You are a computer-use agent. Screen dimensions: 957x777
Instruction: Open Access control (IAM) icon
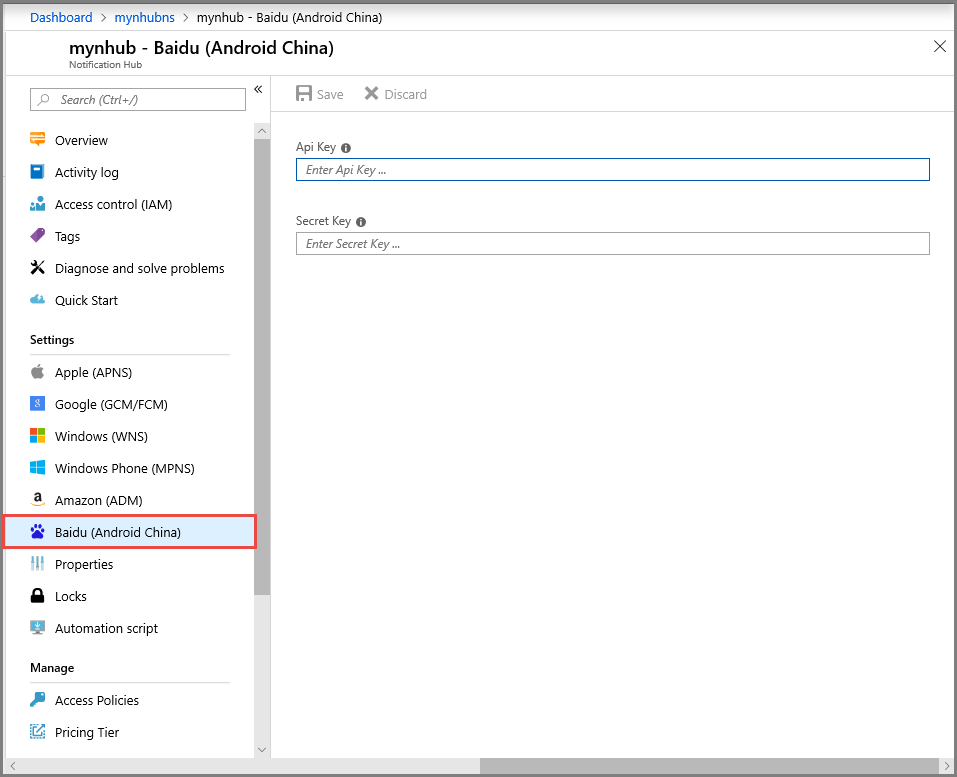(x=38, y=204)
